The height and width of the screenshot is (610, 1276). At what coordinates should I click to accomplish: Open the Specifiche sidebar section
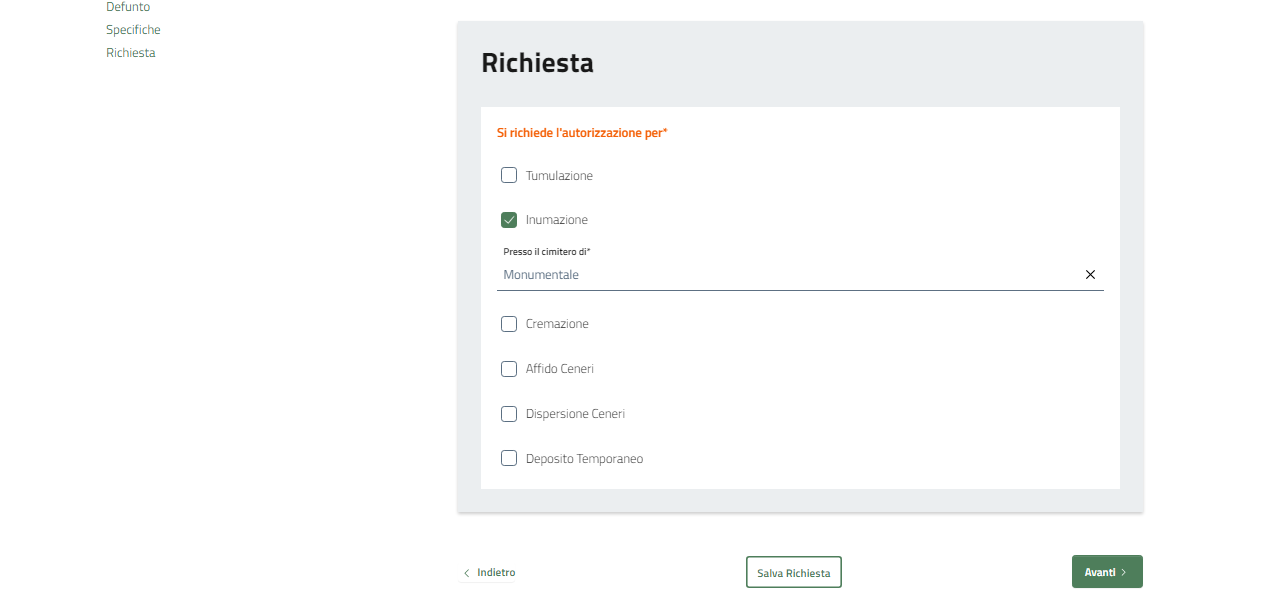(x=133, y=30)
